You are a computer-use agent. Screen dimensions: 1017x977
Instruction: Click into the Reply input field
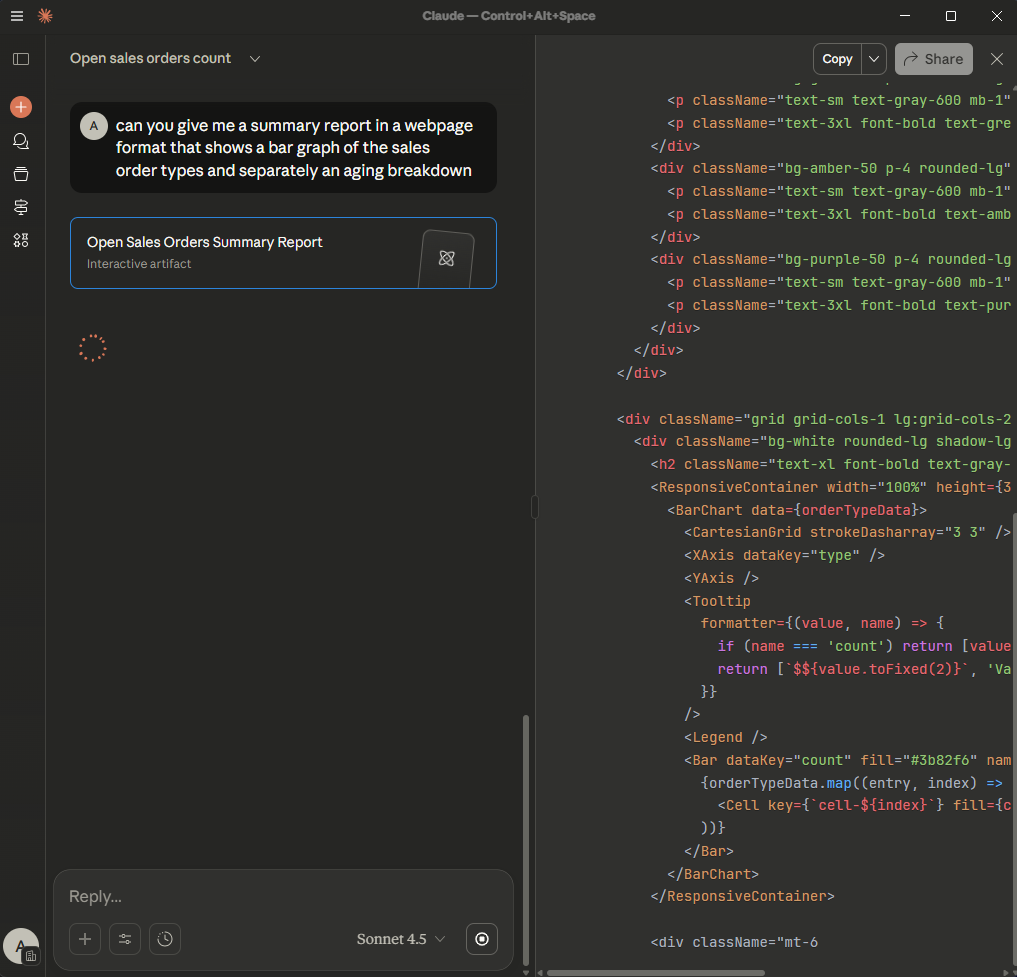(x=283, y=896)
